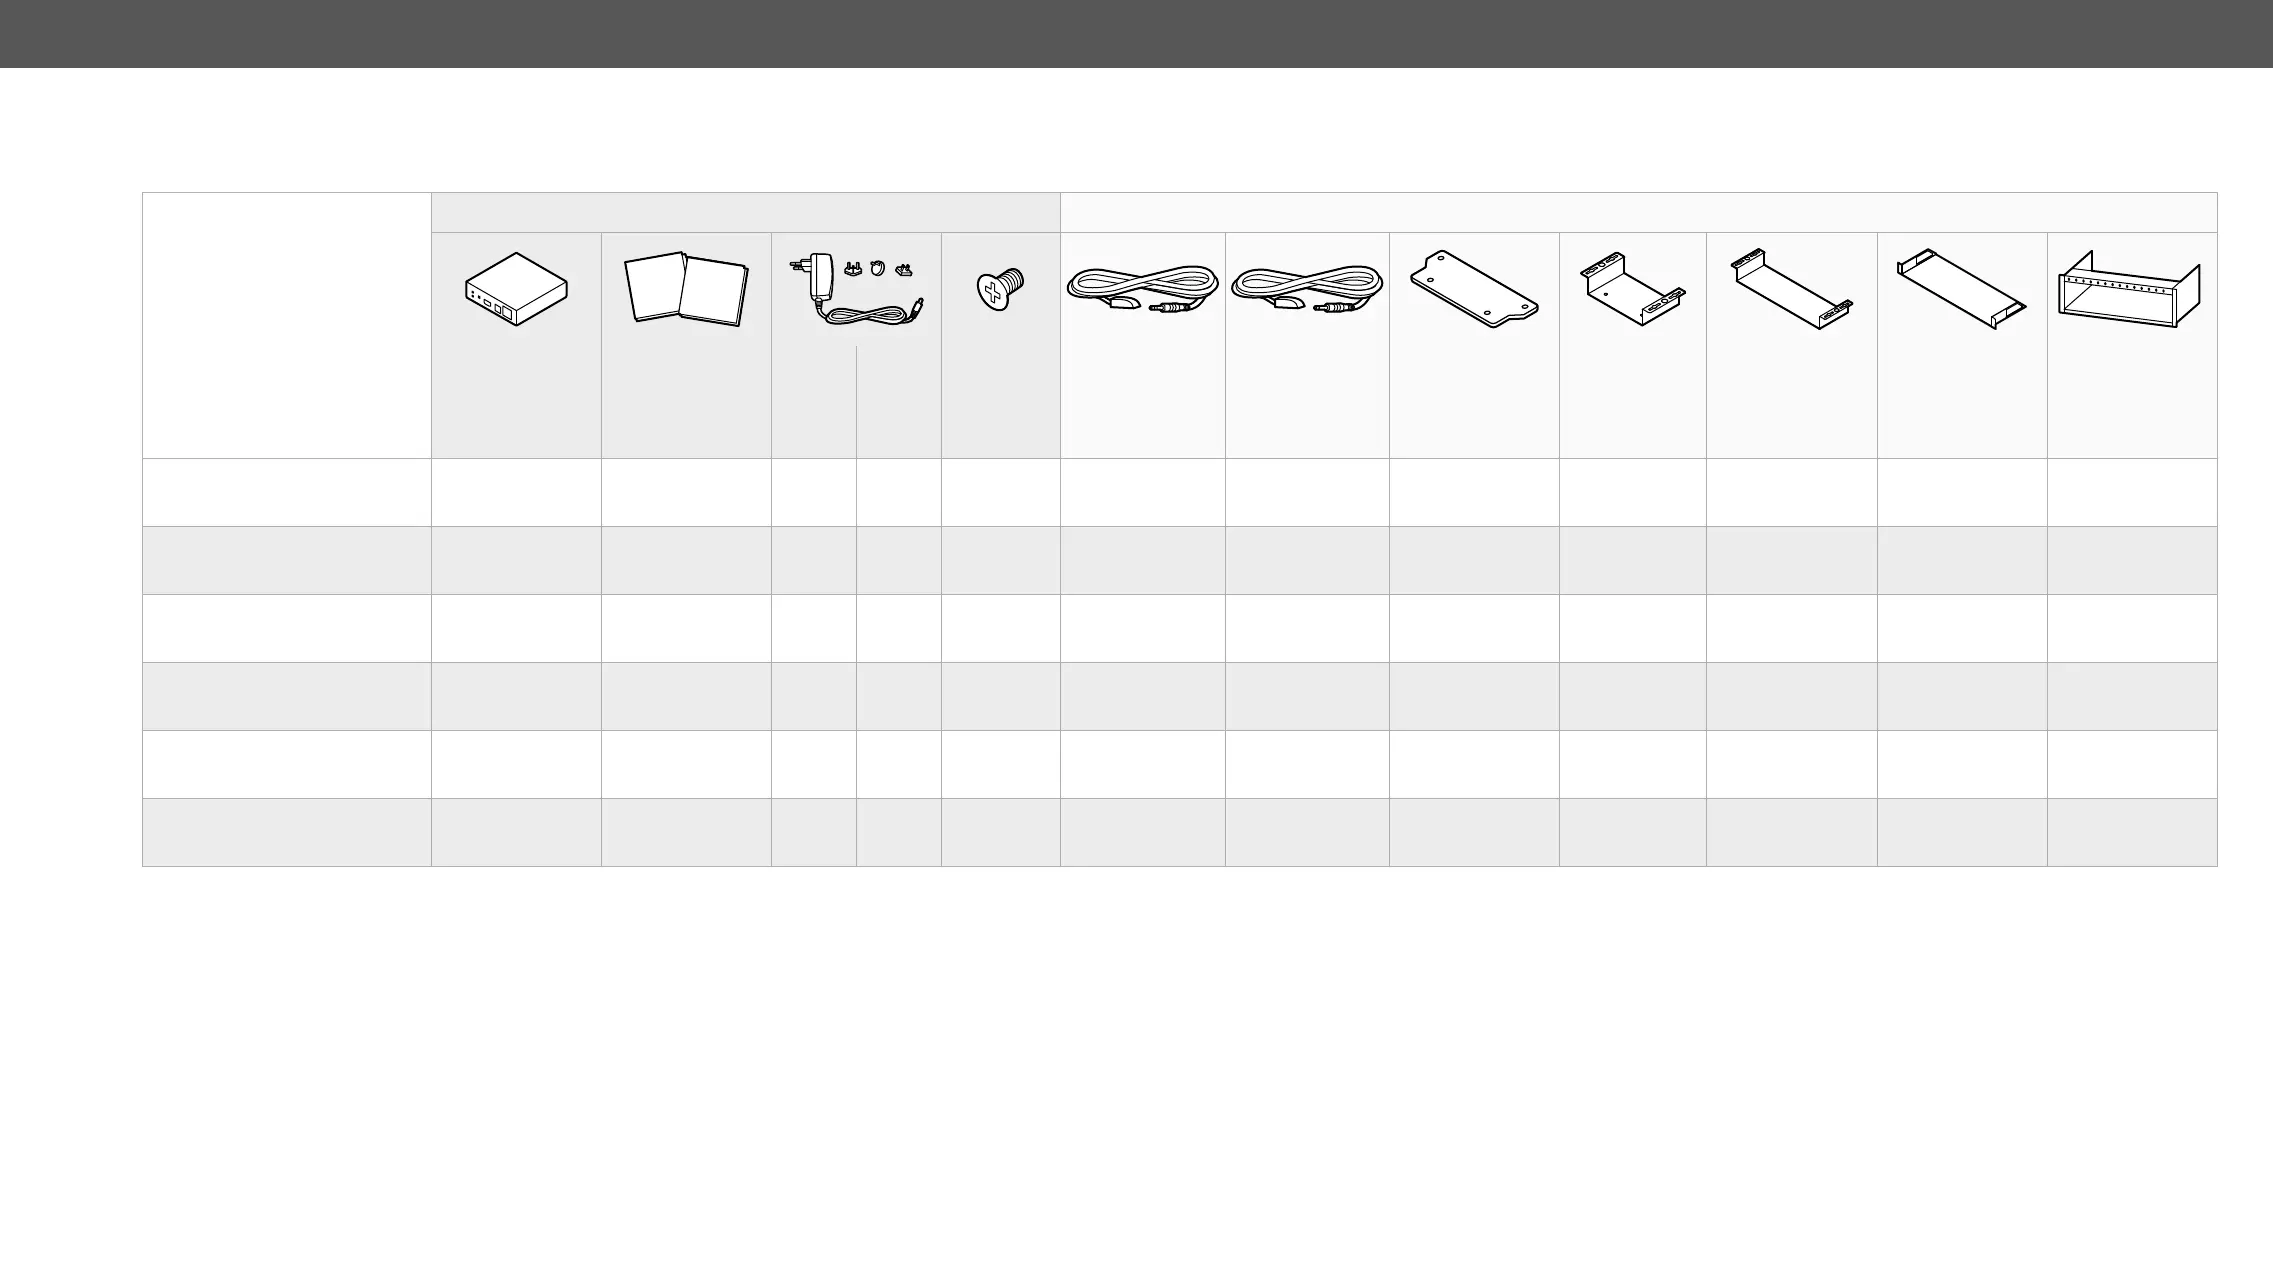Select the long slotted mounting bracket icon
The width and height of the screenshot is (2273, 1276).
pos(1792,290)
